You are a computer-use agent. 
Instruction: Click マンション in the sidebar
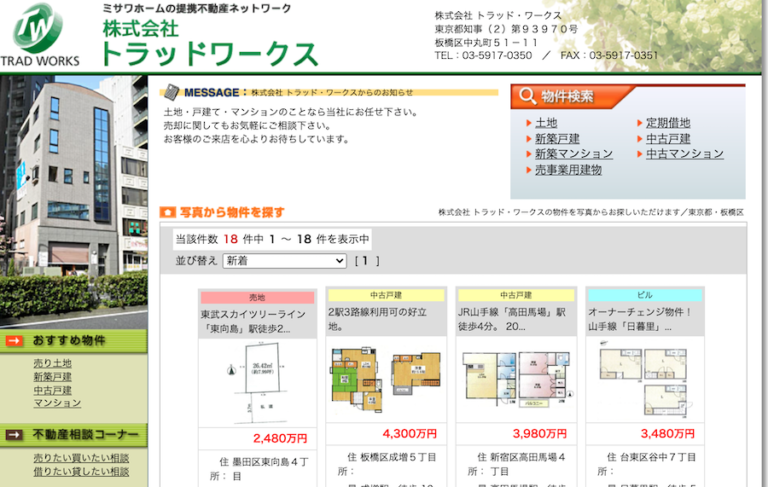[x=57, y=403]
